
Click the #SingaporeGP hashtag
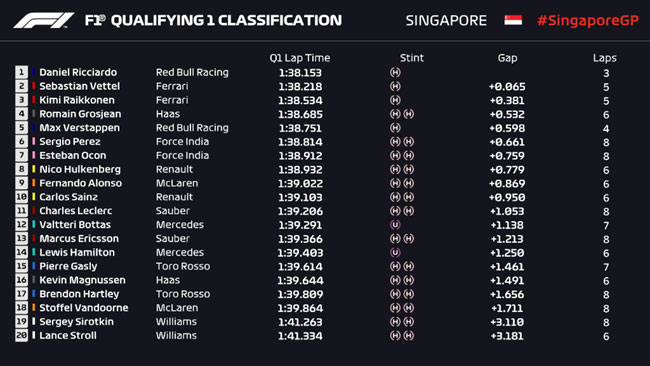587,21
